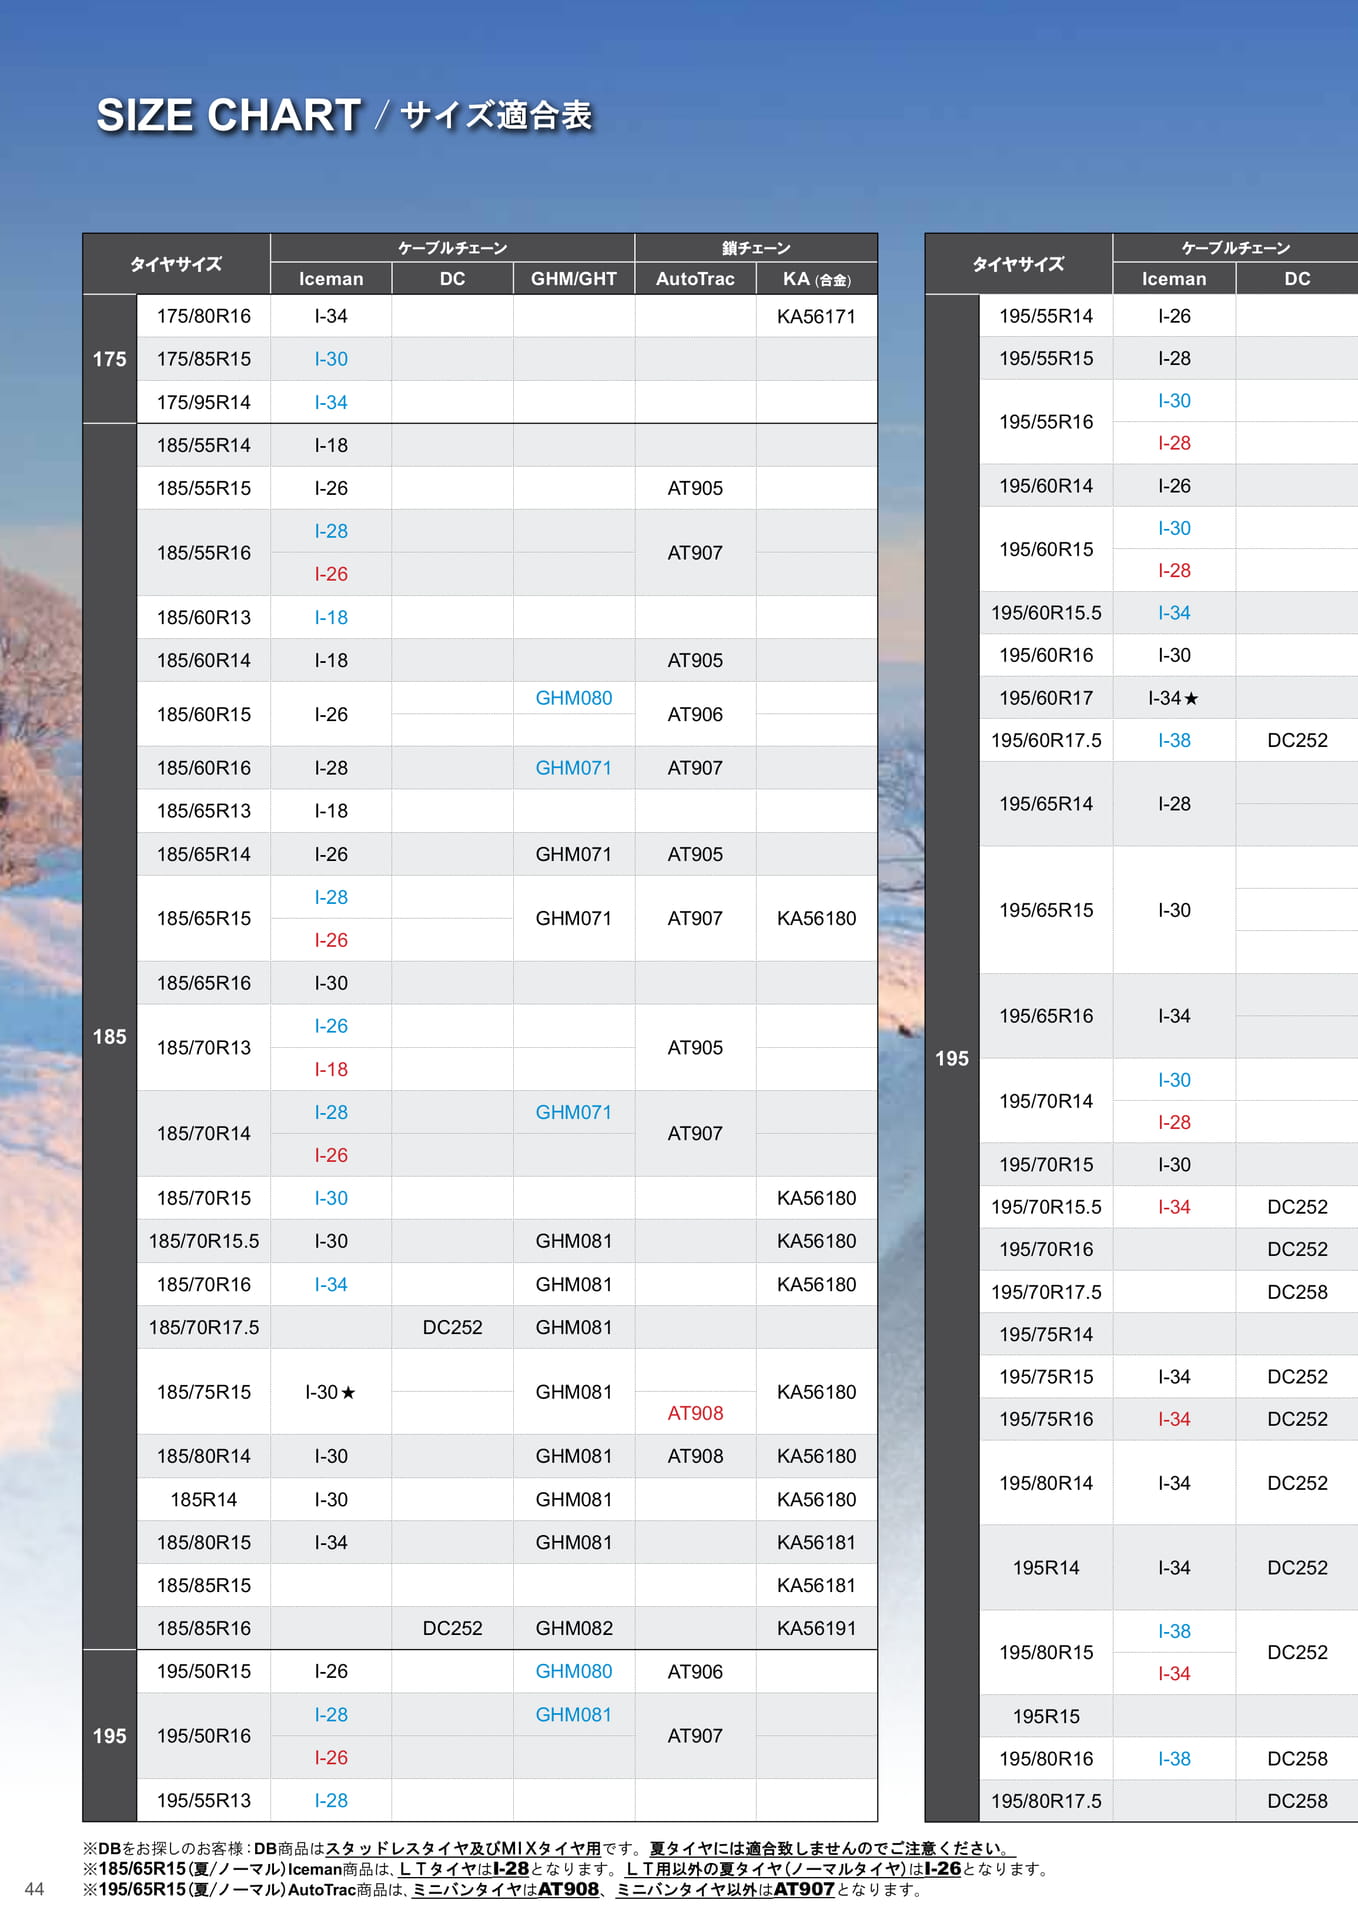Click red "I-18" in the 185/70R13 row
Viewport: 1358px width, 1920px height.
tap(331, 1069)
